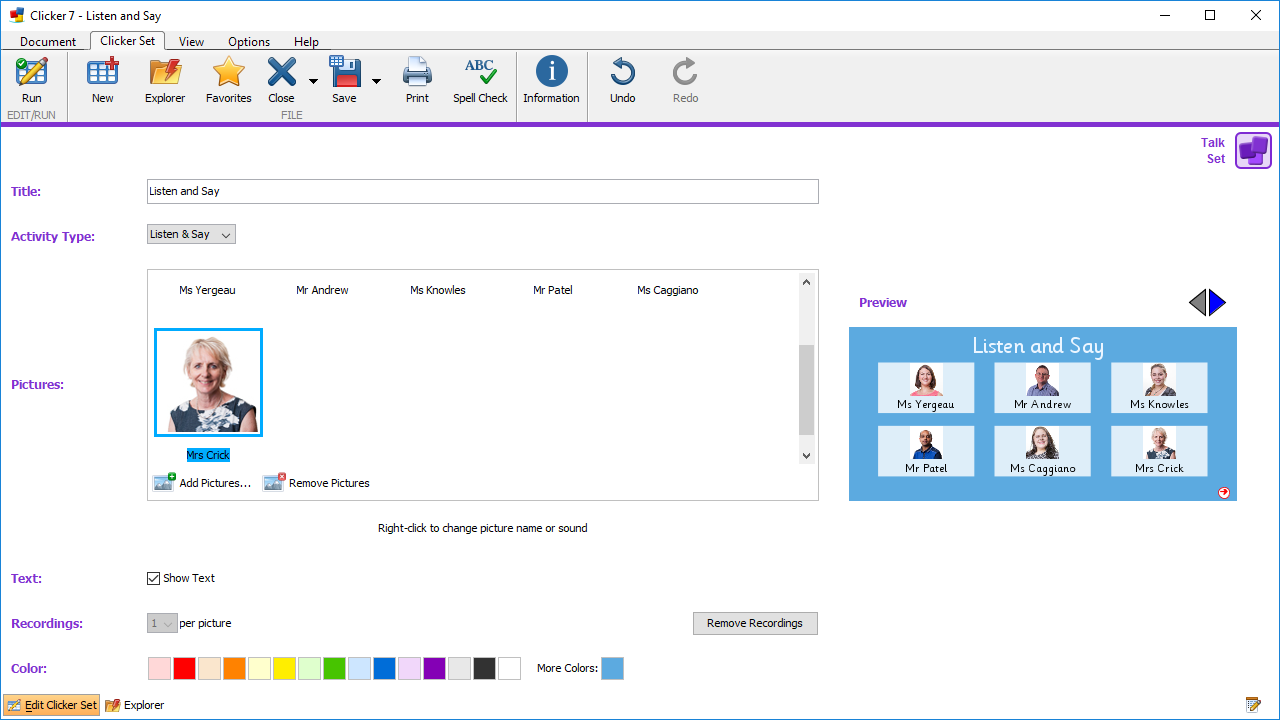Screen dimensions: 1280x720
Task: Select the bright green color swatch
Action: coord(334,668)
